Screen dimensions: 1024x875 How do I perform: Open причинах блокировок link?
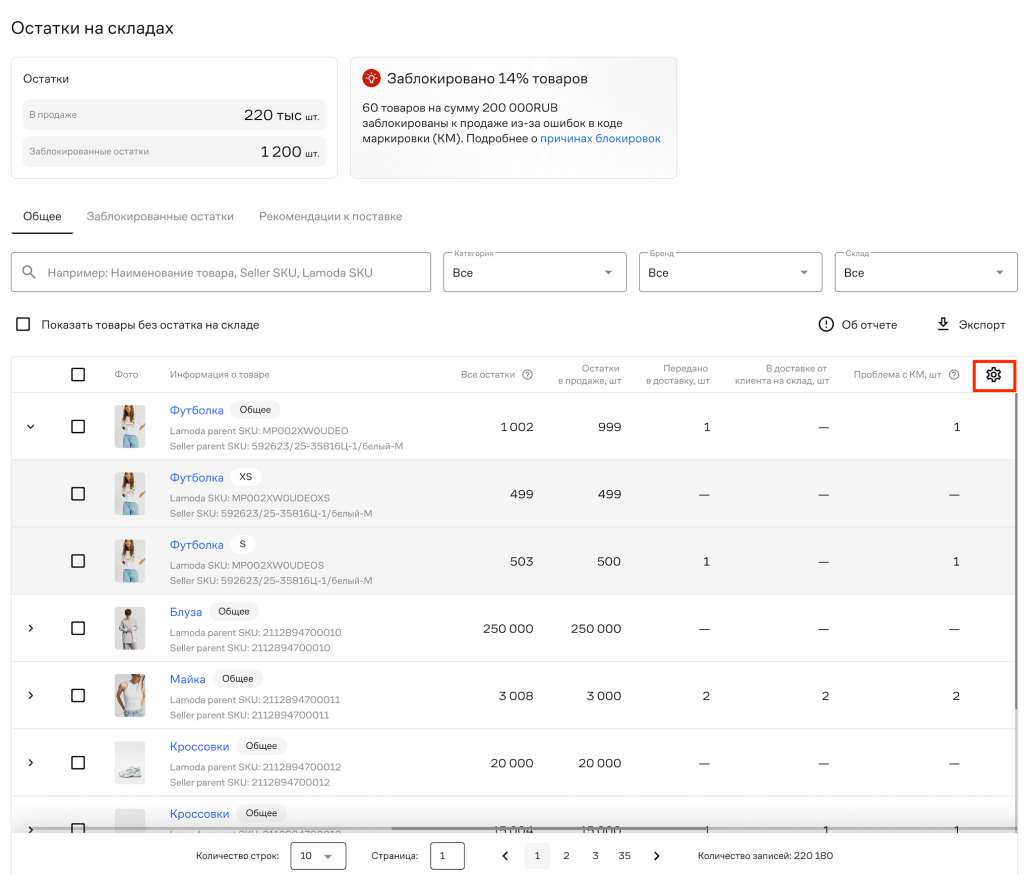pos(600,138)
